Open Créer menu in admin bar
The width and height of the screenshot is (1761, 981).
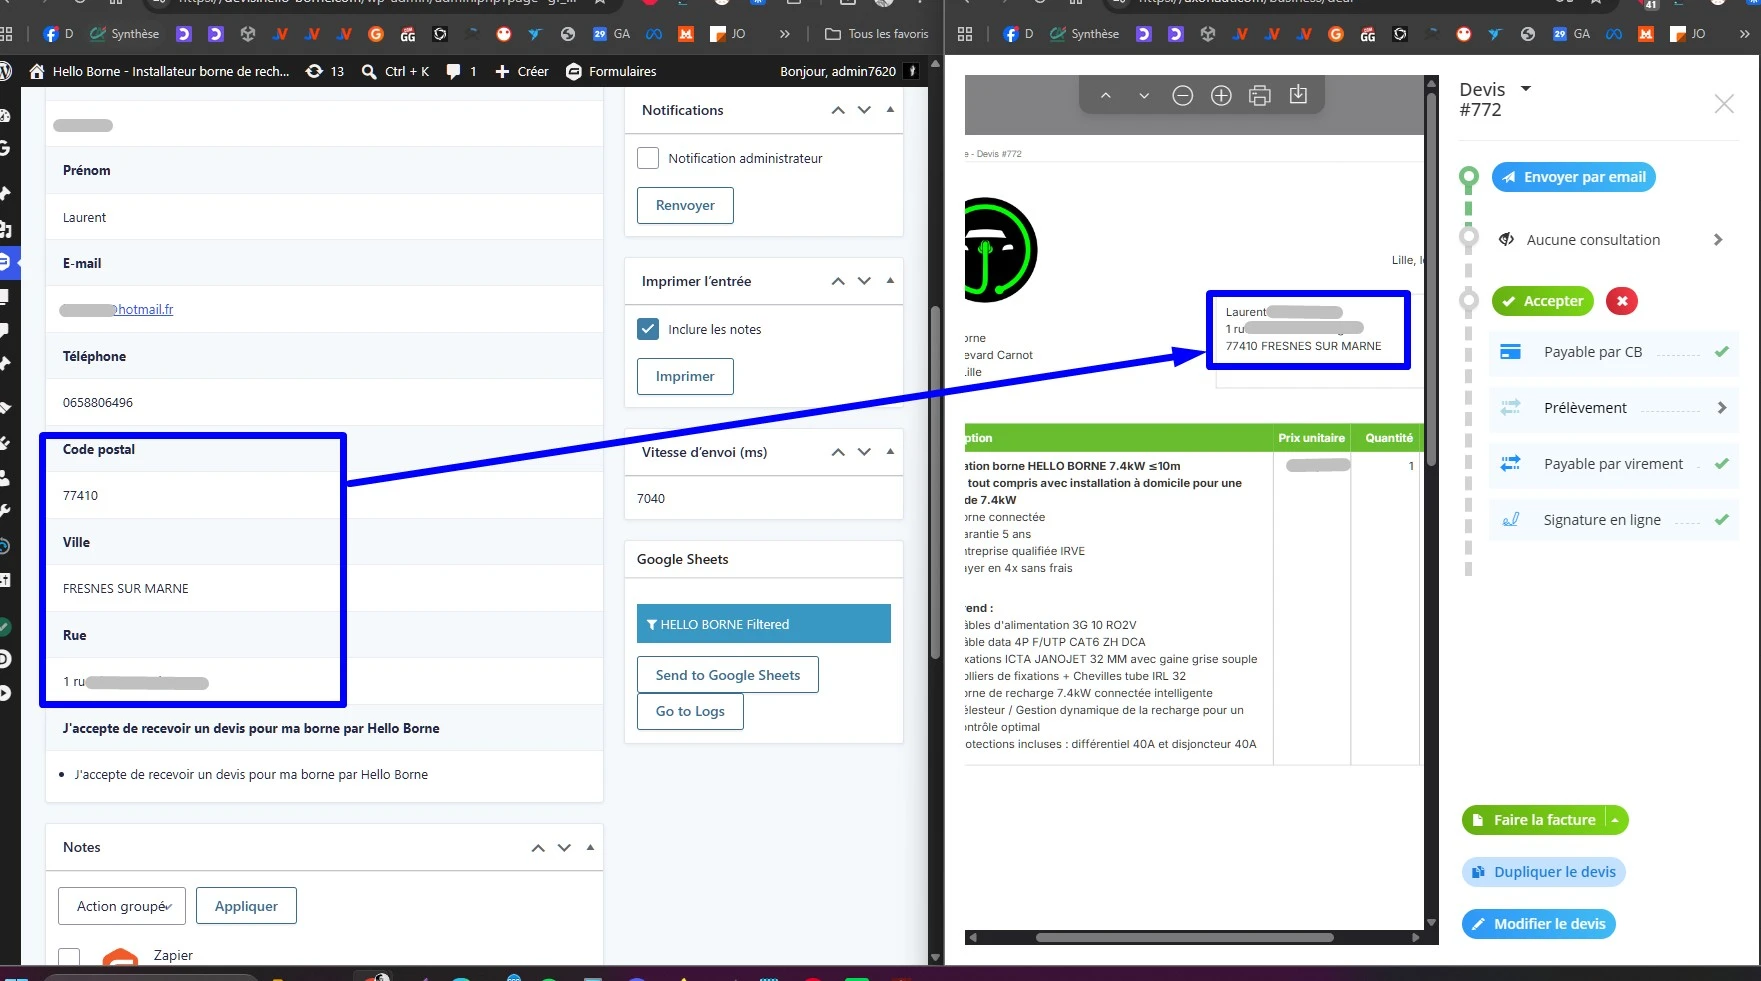point(522,71)
